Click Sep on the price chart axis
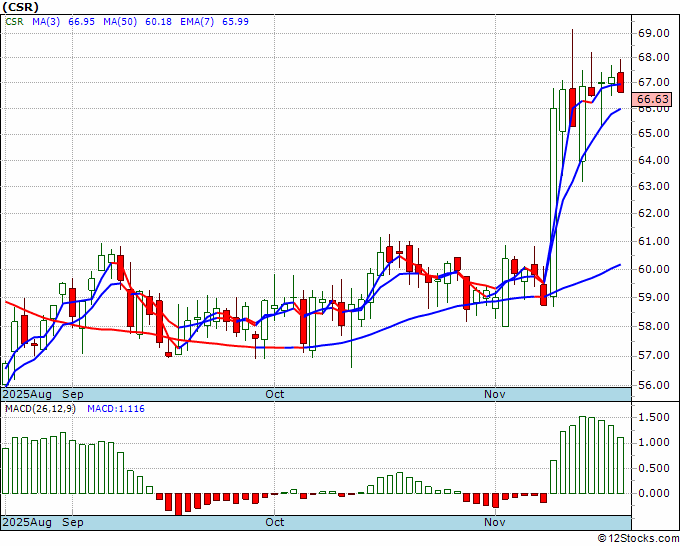 pos(73,394)
